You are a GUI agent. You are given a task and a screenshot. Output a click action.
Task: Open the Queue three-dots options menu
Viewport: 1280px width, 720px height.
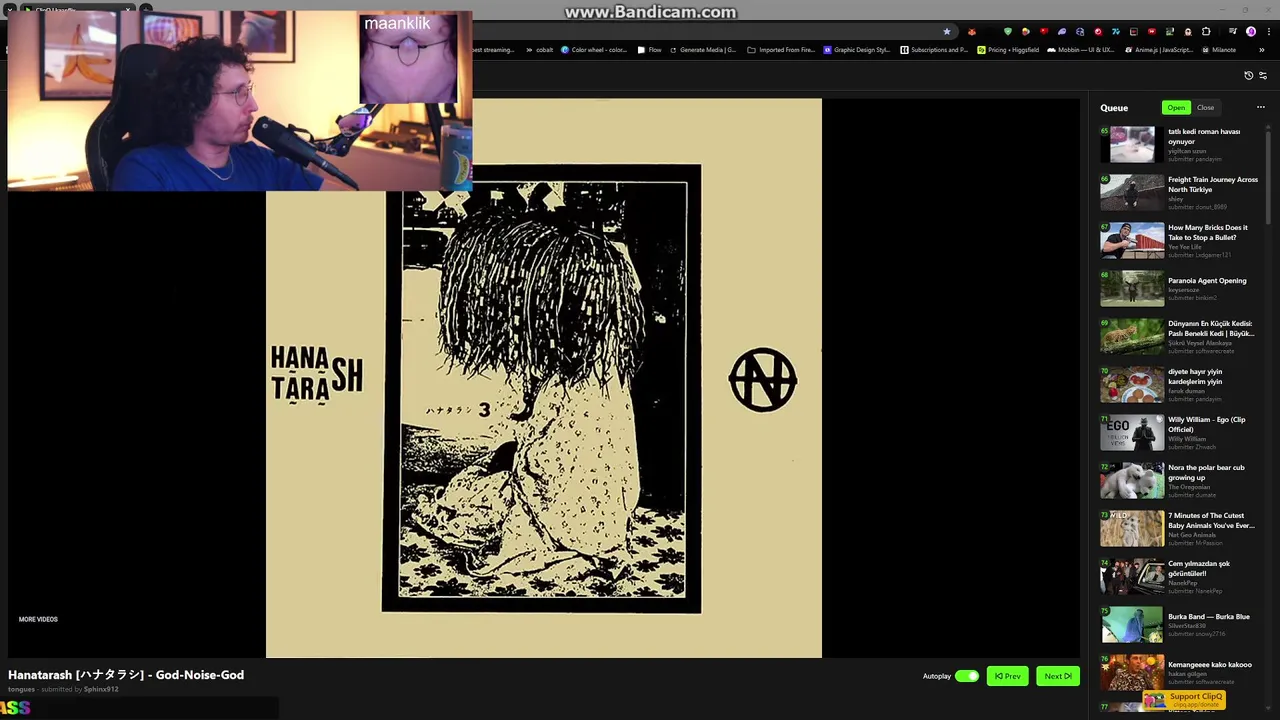1261,107
